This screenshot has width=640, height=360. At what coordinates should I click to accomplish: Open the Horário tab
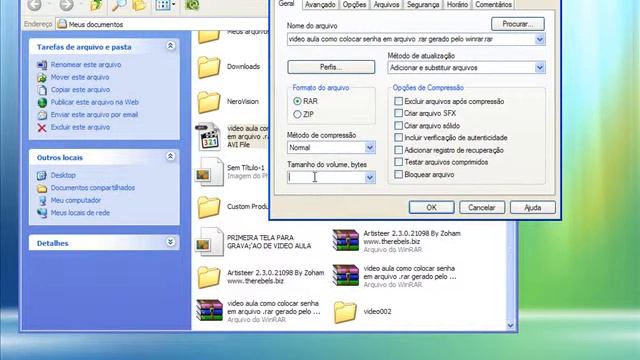tap(457, 4)
